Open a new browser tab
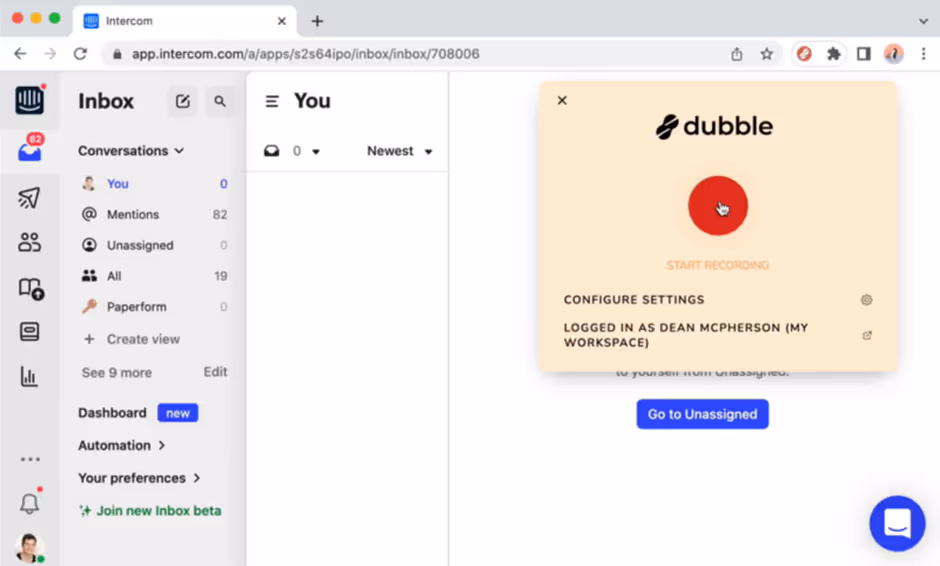Image resolution: width=940 pixels, height=566 pixels. click(317, 22)
